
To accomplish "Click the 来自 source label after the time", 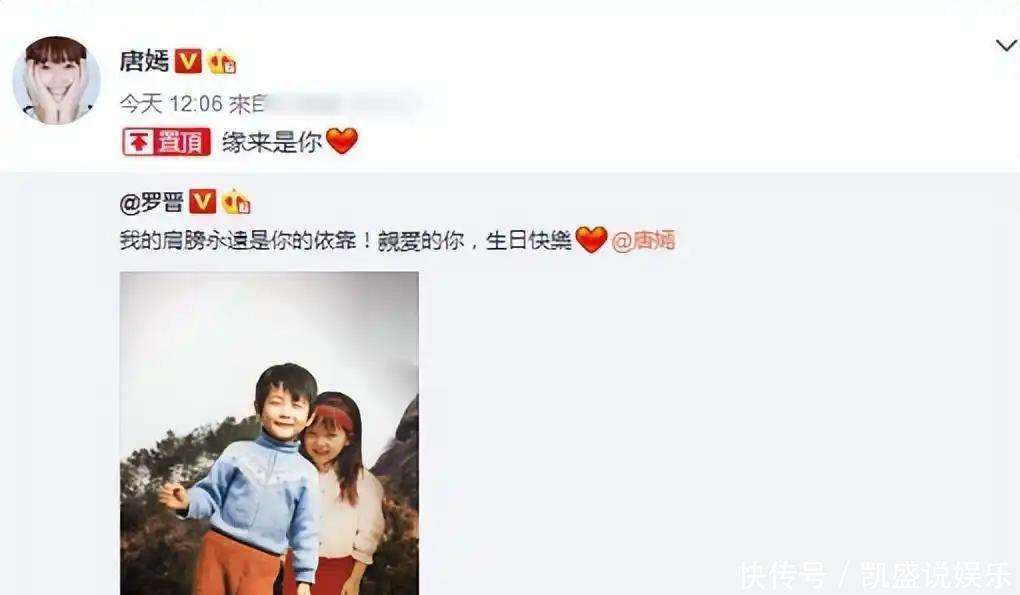I will click(248, 103).
